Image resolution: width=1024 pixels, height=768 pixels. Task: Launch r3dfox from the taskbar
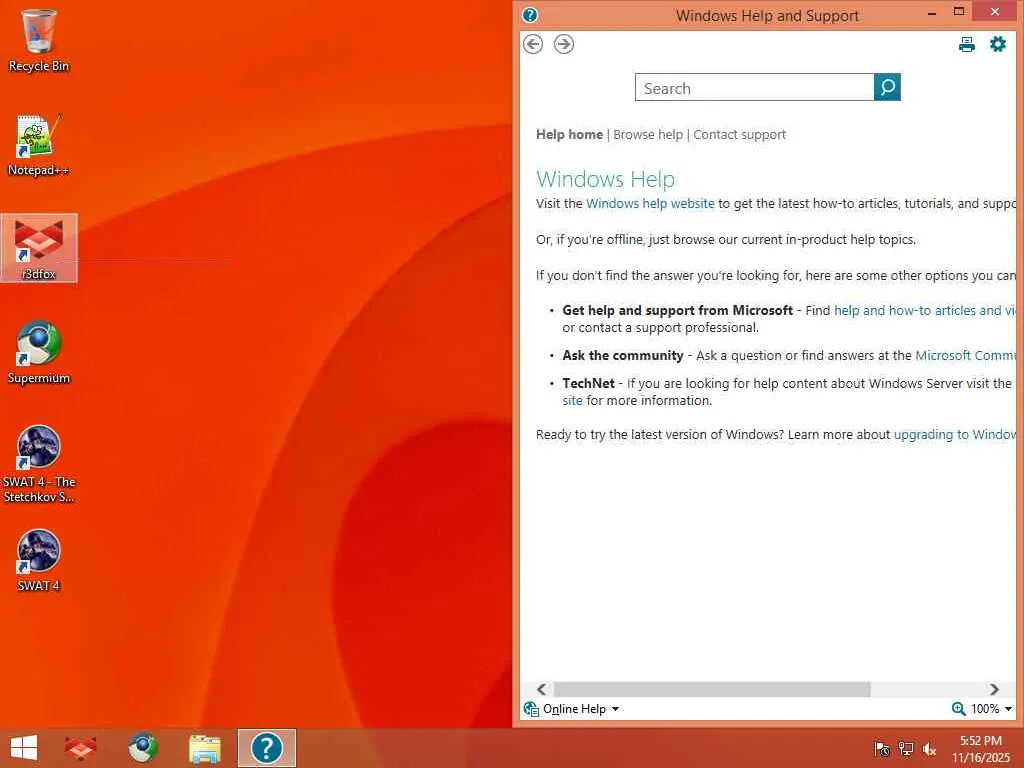coord(80,748)
